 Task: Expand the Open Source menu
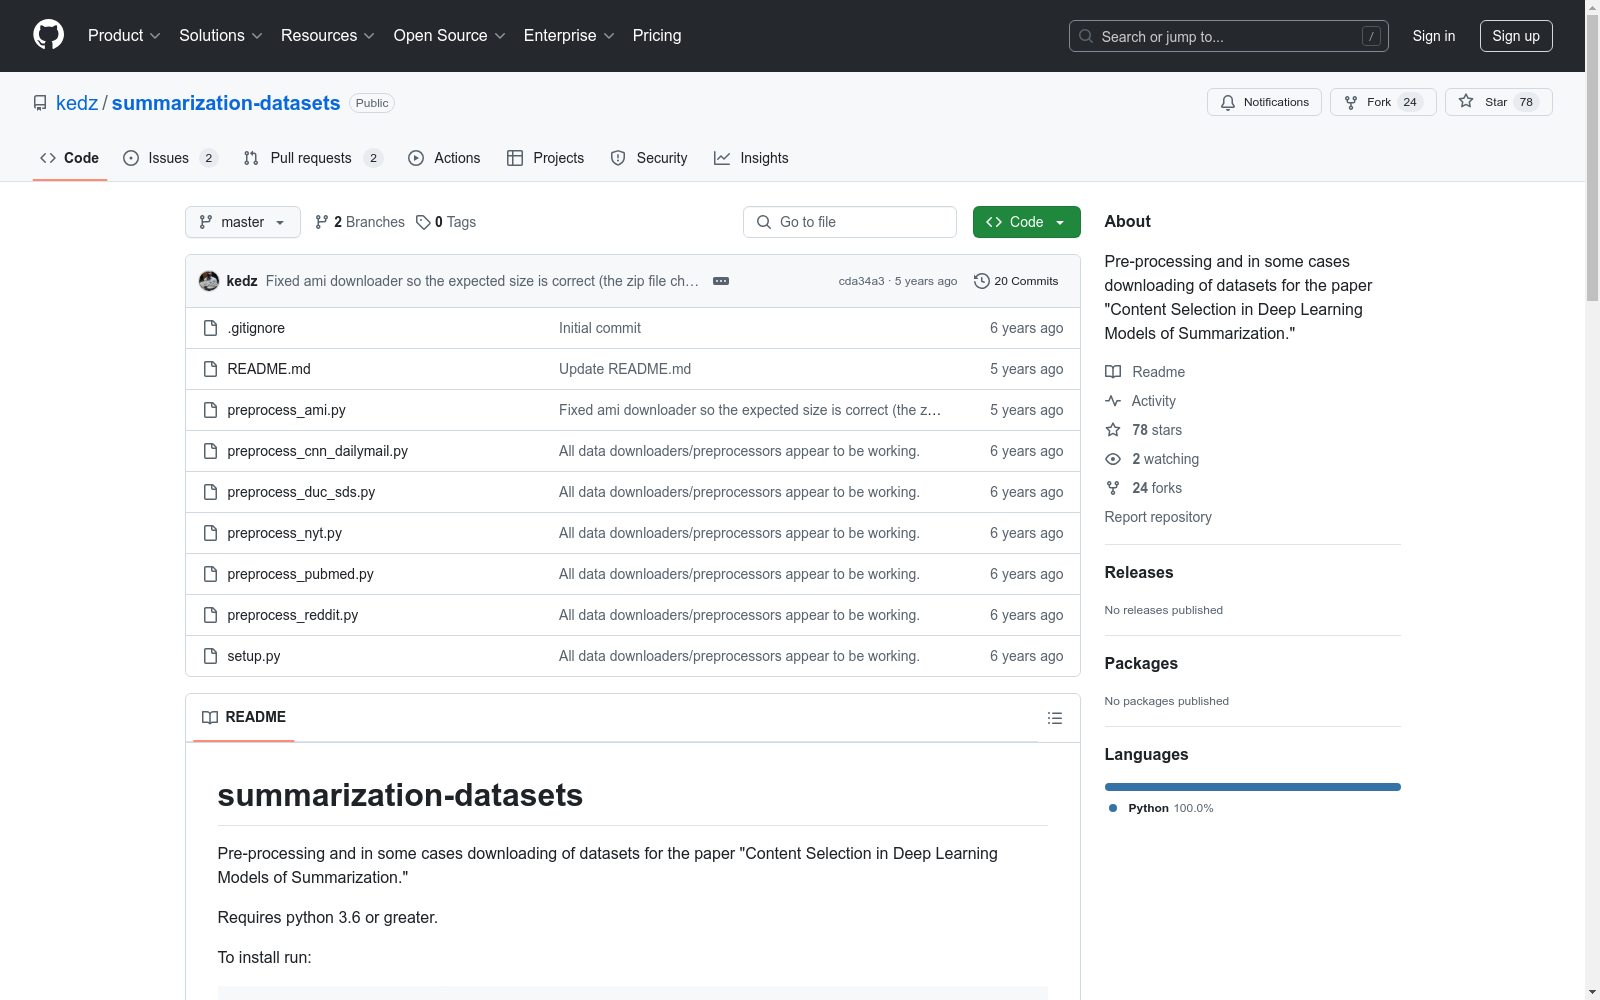pos(450,35)
